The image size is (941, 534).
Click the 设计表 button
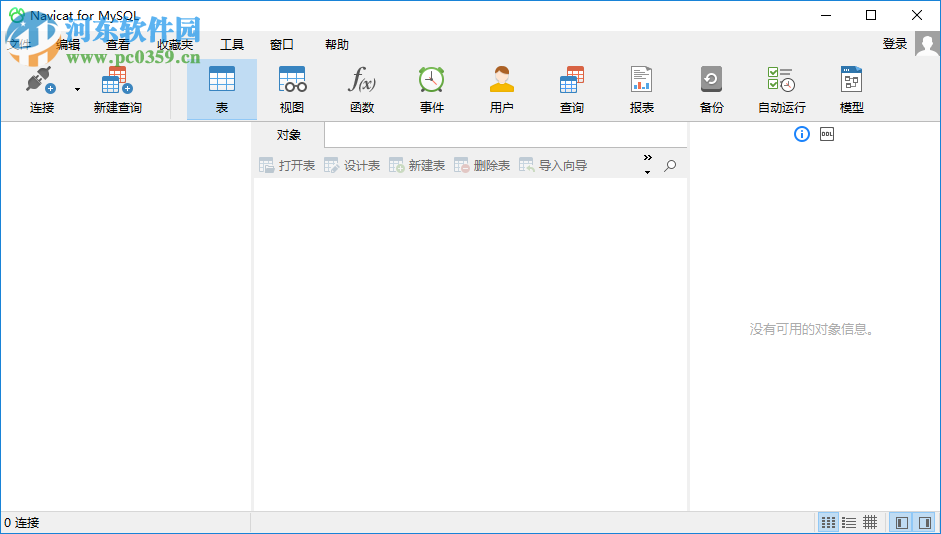[352, 166]
